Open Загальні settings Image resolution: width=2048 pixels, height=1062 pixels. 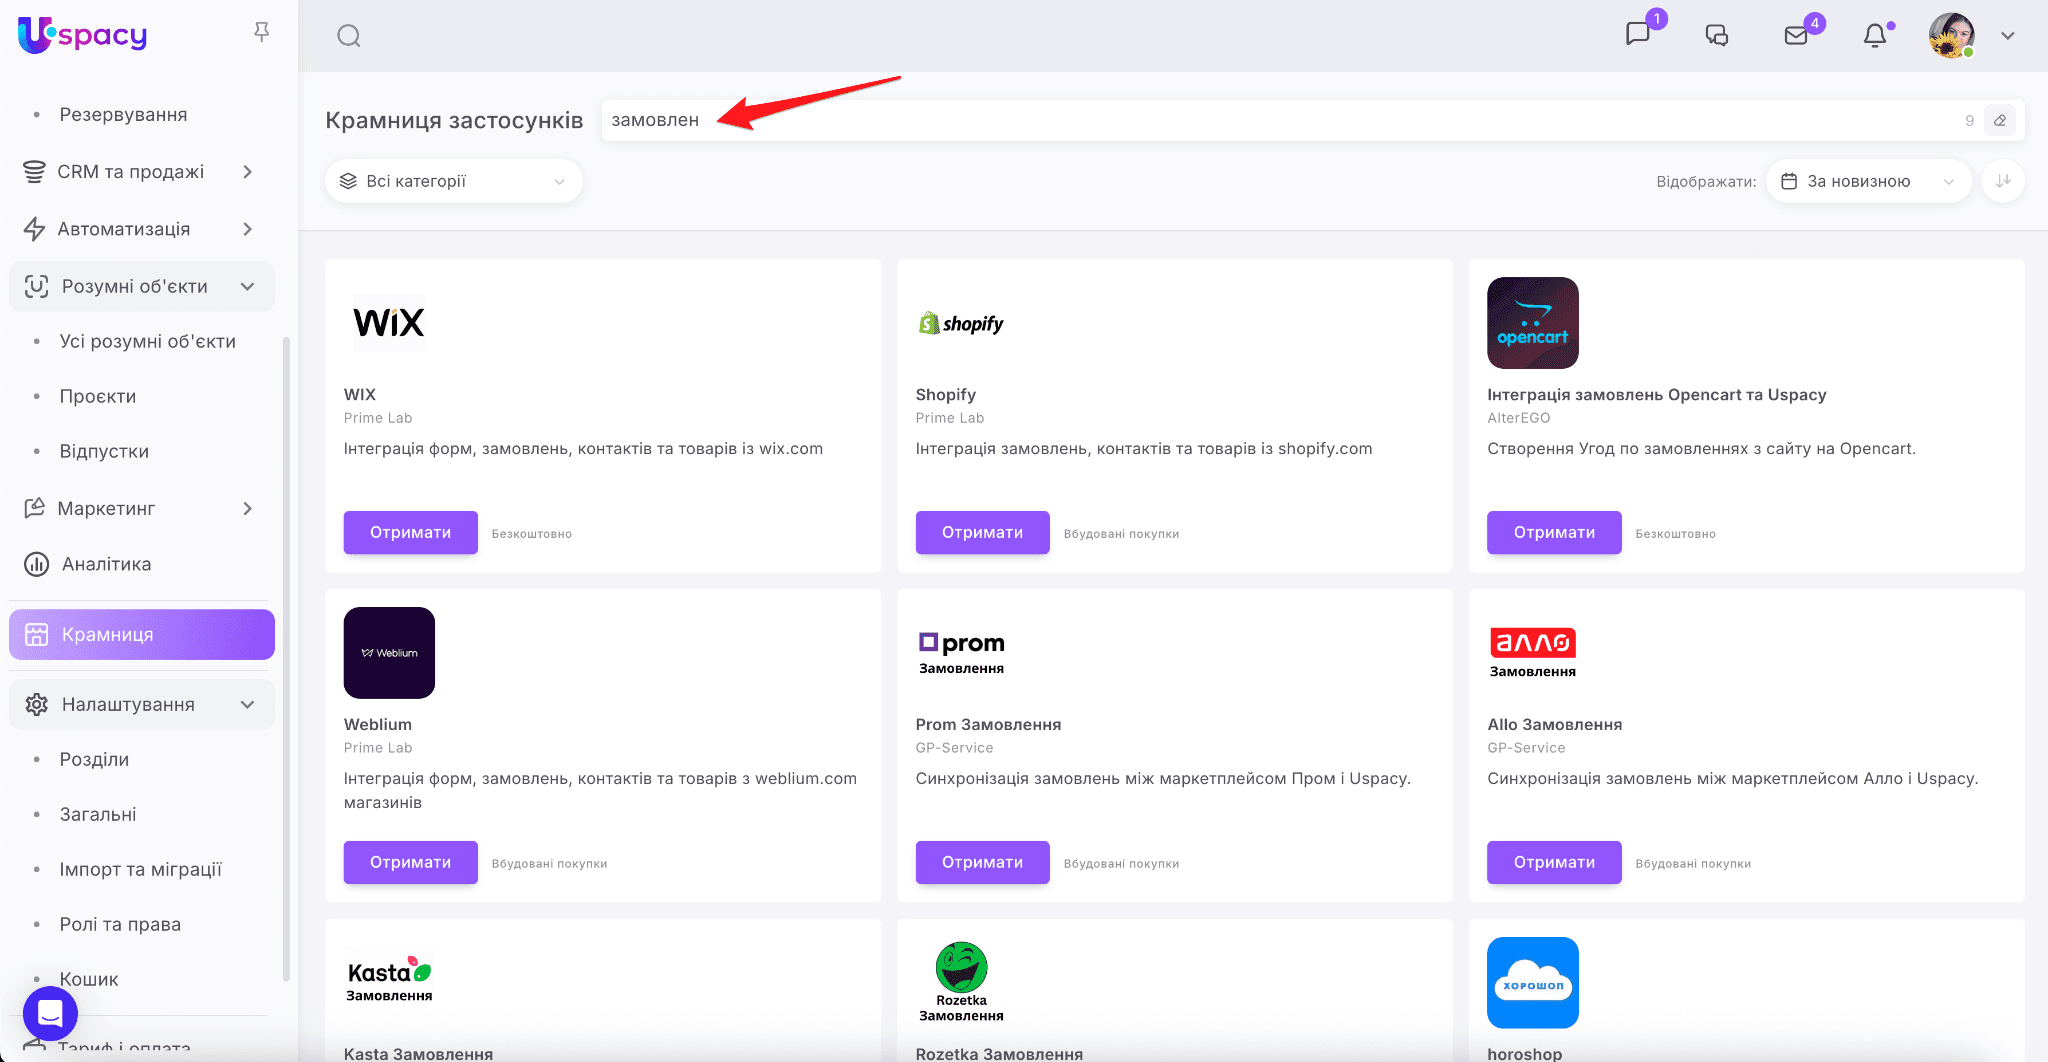98,815
